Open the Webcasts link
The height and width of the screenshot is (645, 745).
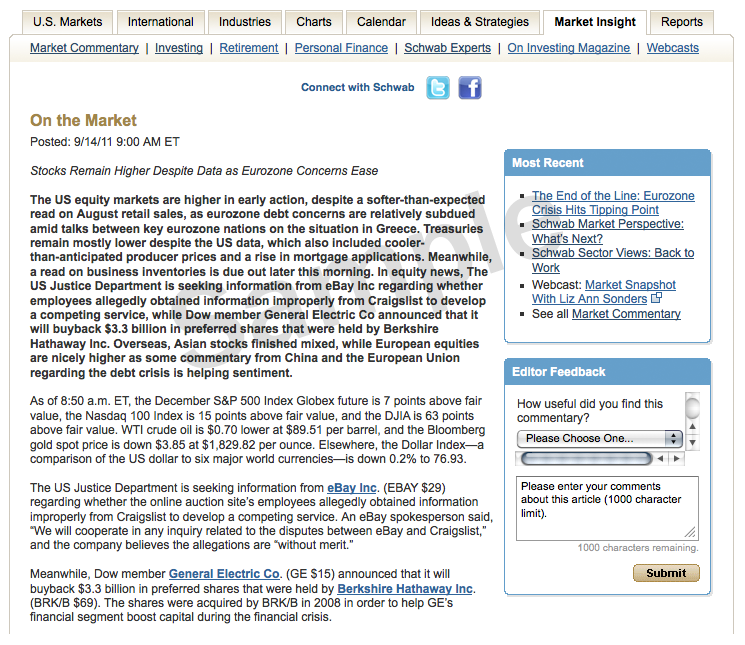click(x=673, y=48)
